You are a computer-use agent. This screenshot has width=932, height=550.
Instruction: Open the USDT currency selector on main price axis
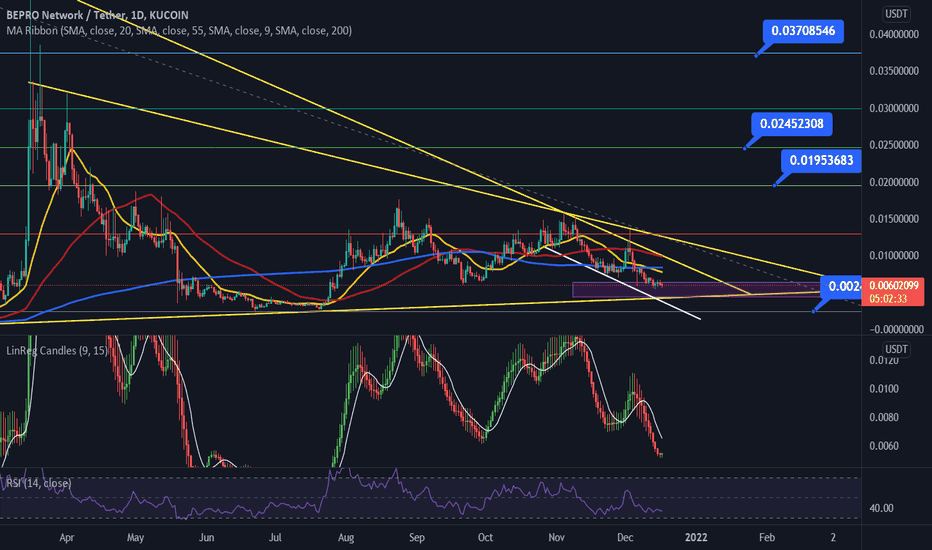896,14
